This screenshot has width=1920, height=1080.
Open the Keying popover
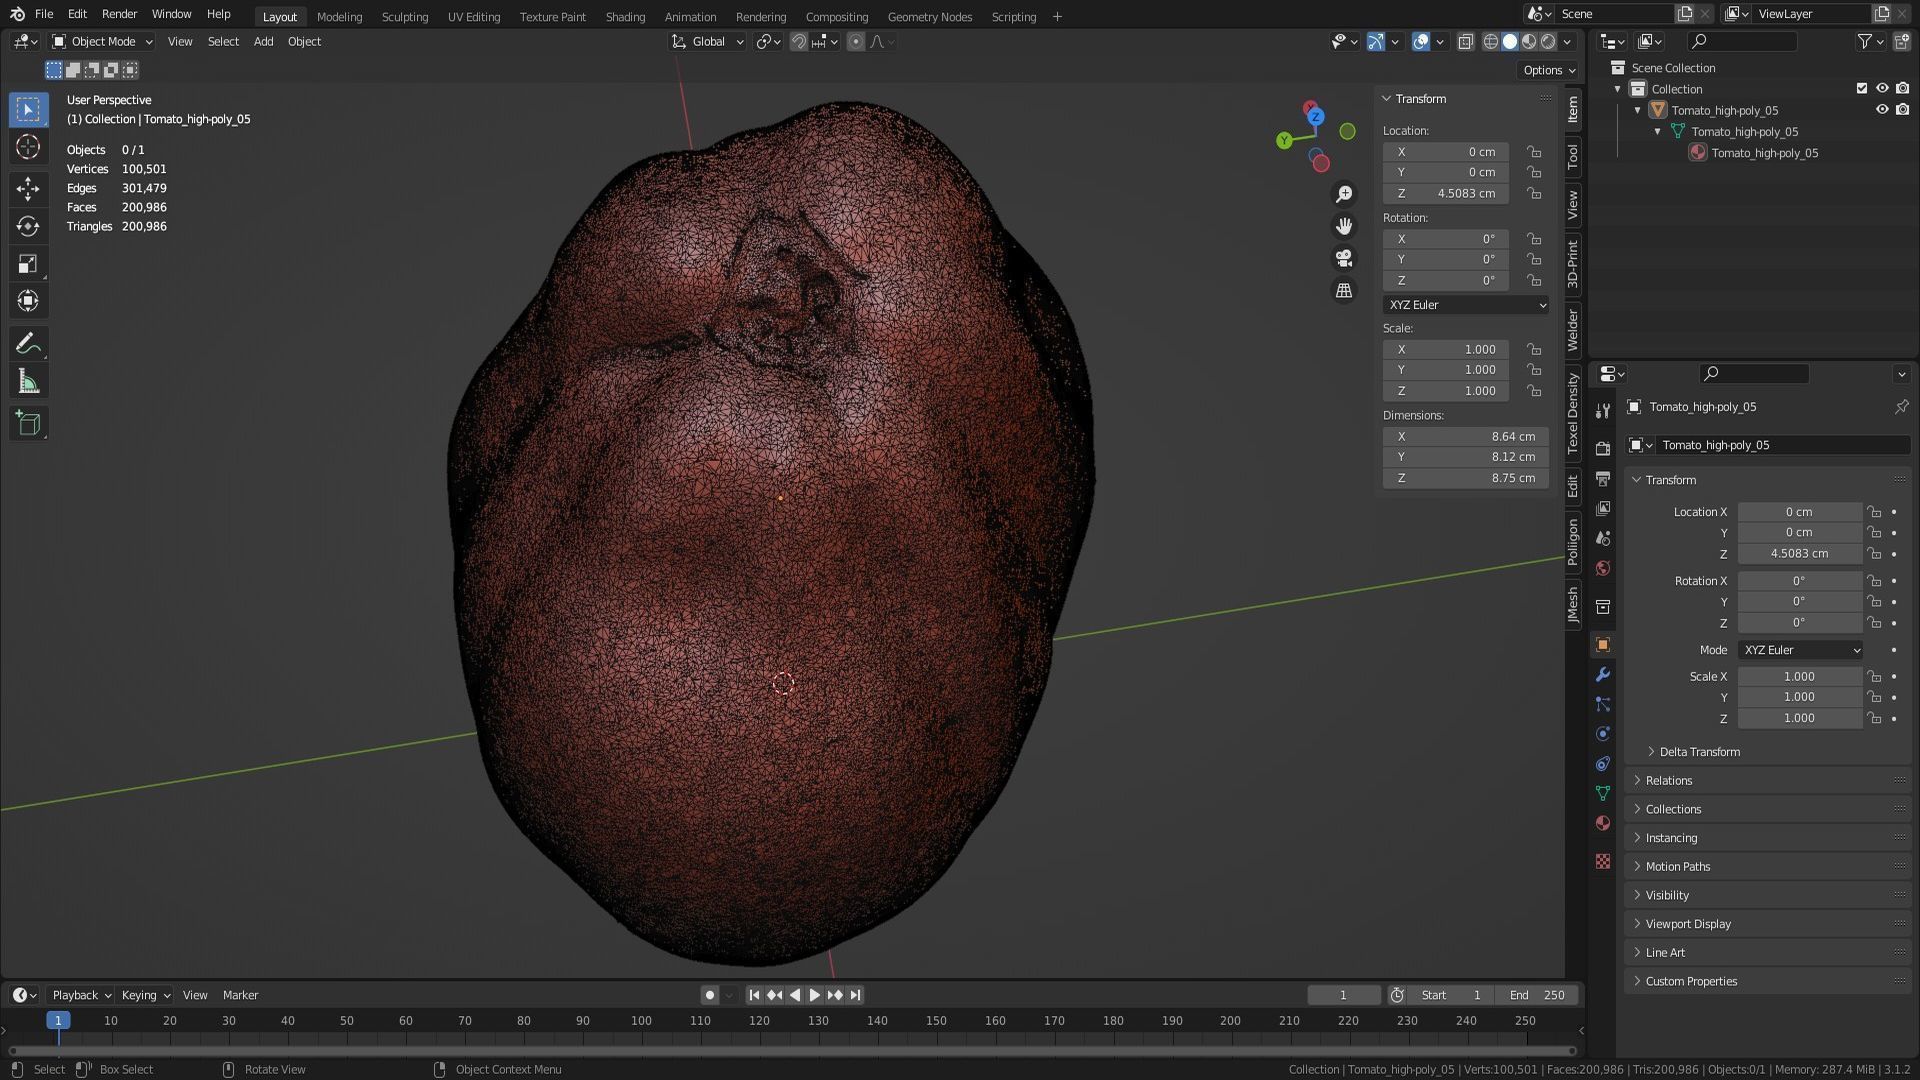pyautogui.click(x=146, y=995)
